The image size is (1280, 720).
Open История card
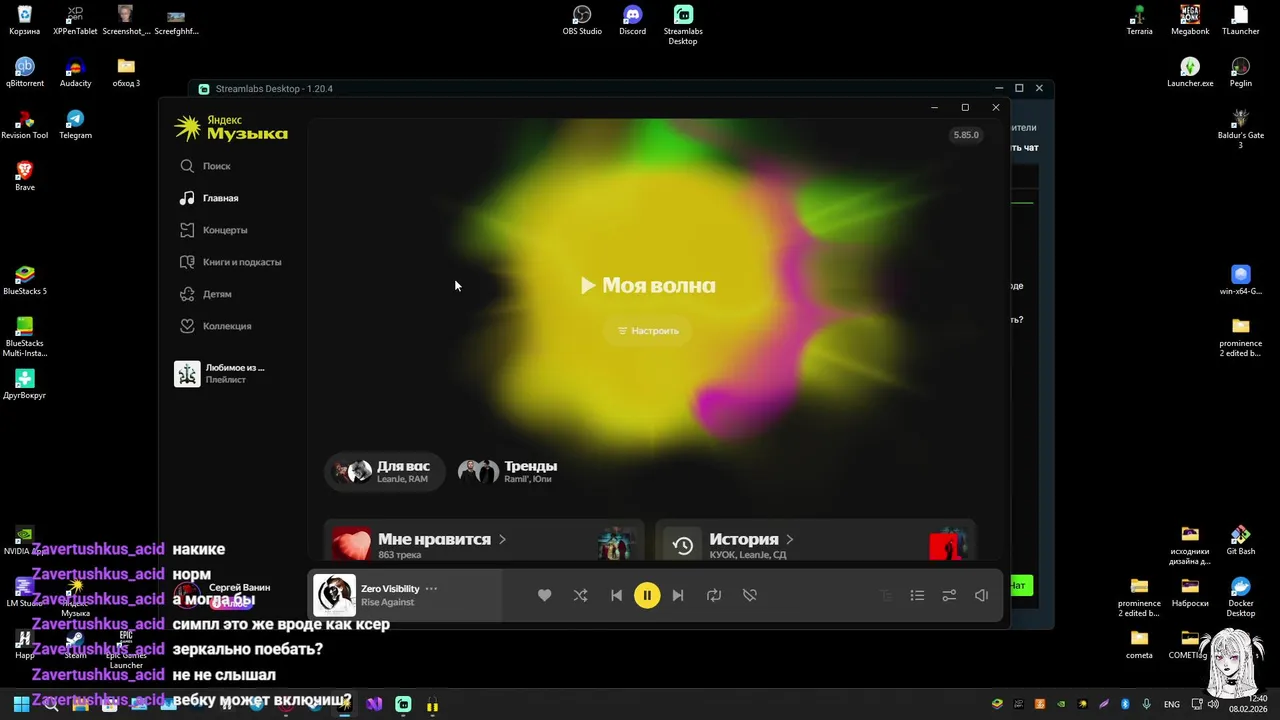coord(814,541)
